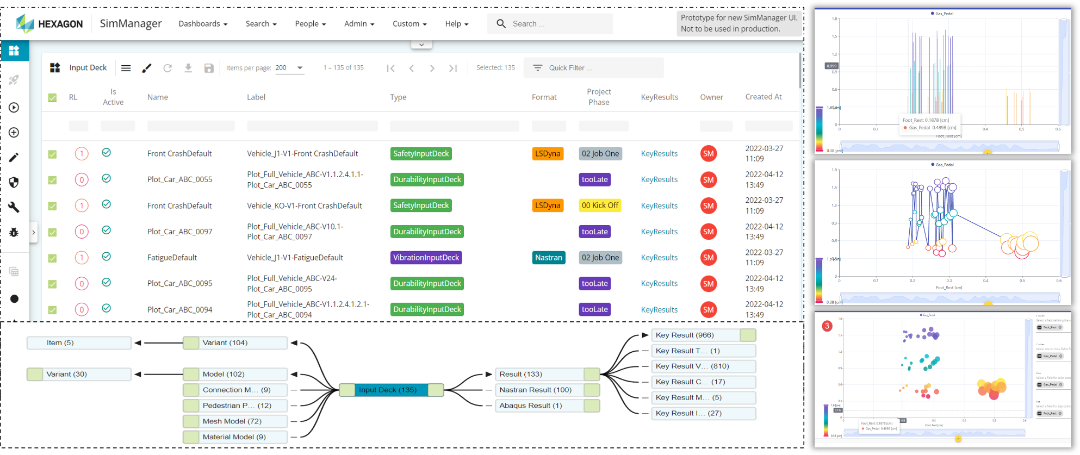Screen dimensions: 1080x455
Task: Click the yellow range slider handle on the middle line chart
Action: click(986, 304)
